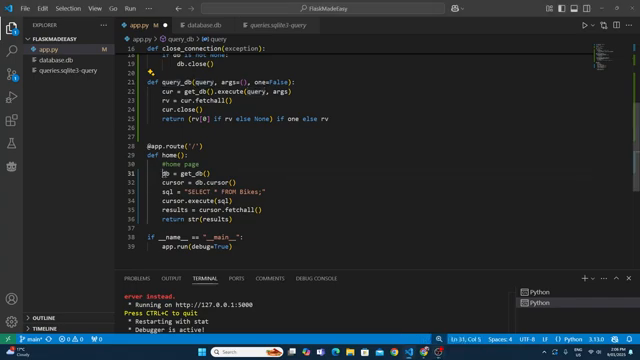Open the Testing flask view
Viewport: 640px width, 360px height.
11,143
